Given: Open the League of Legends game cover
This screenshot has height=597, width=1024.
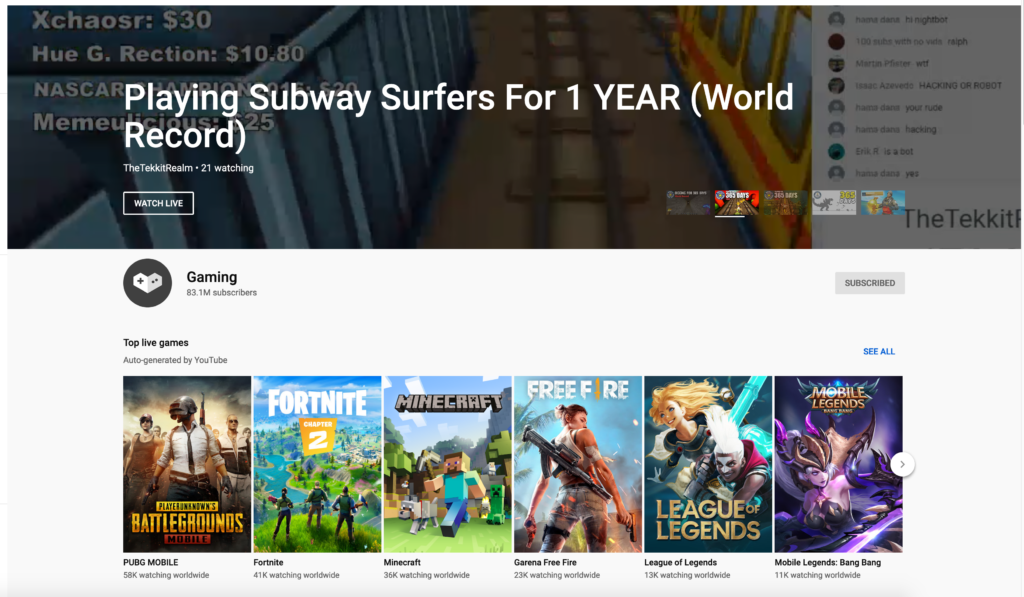Looking at the screenshot, I should [x=708, y=464].
